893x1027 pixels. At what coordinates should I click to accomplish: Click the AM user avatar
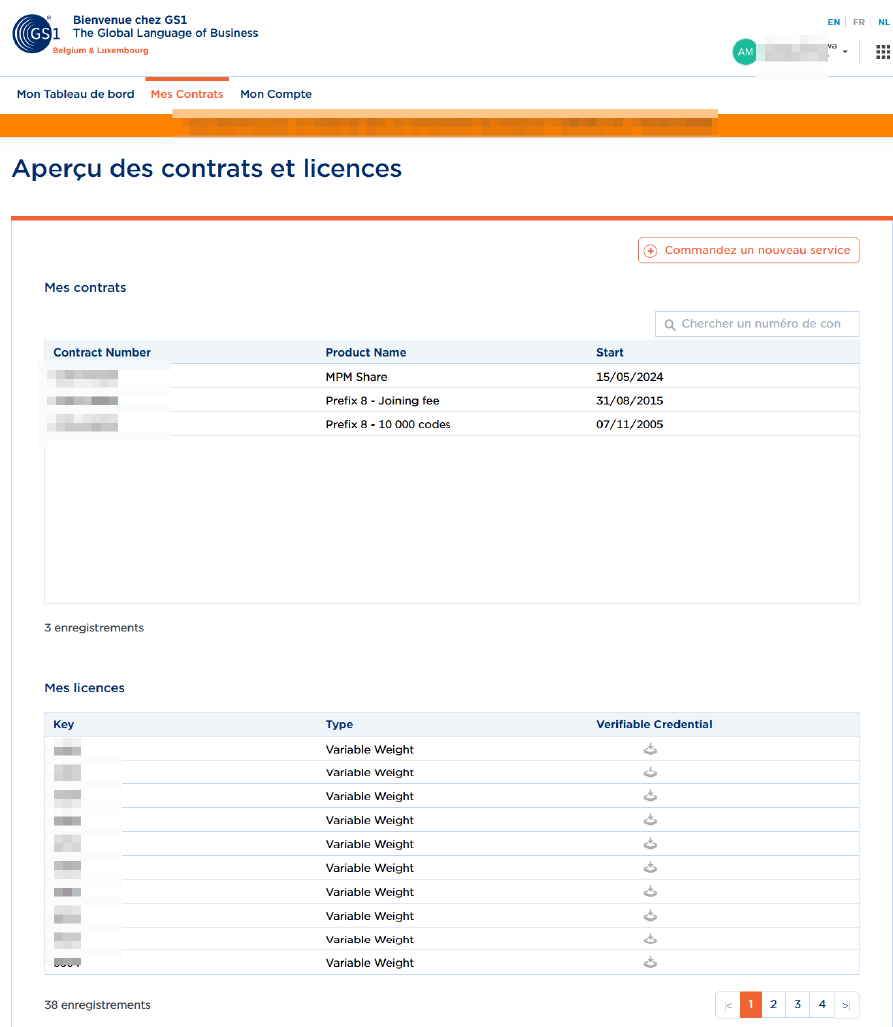pyautogui.click(x=745, y=52)
